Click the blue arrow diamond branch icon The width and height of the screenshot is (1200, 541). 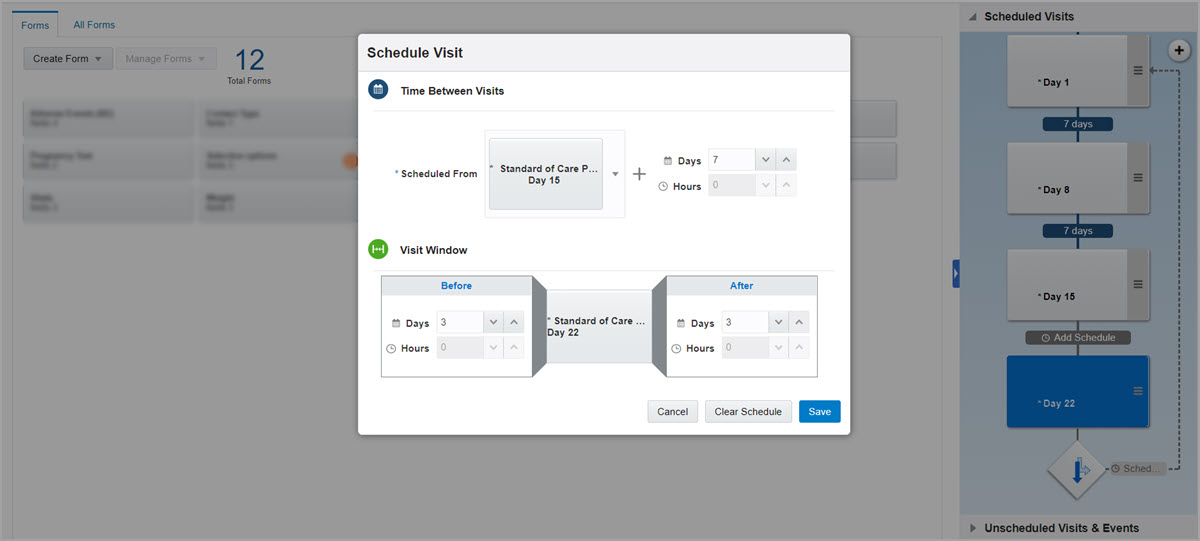(x=1077, y=470)
